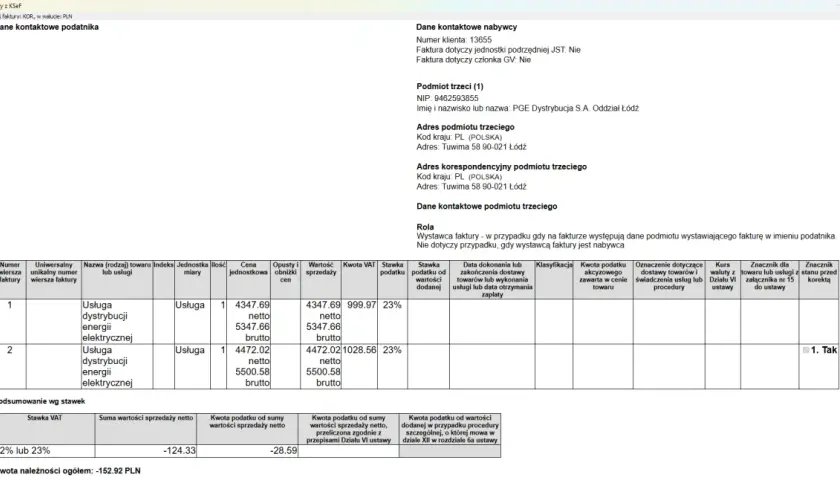Image resolution: width=840 pixels, height=480 pixels.
Task: Click the 'Adres podmiotu trzeciego' heading
Action: pos(465,127)
